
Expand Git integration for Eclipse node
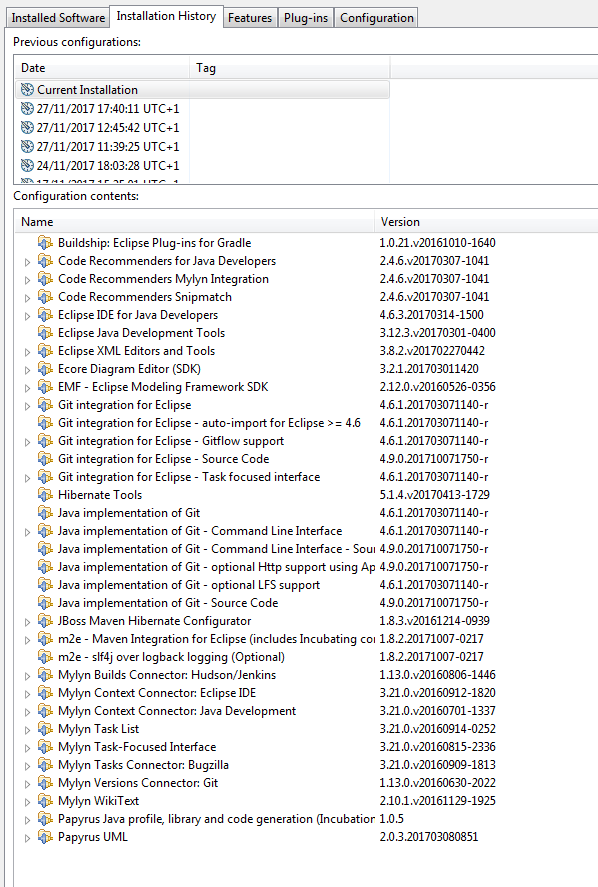click(x=27, y=406)
